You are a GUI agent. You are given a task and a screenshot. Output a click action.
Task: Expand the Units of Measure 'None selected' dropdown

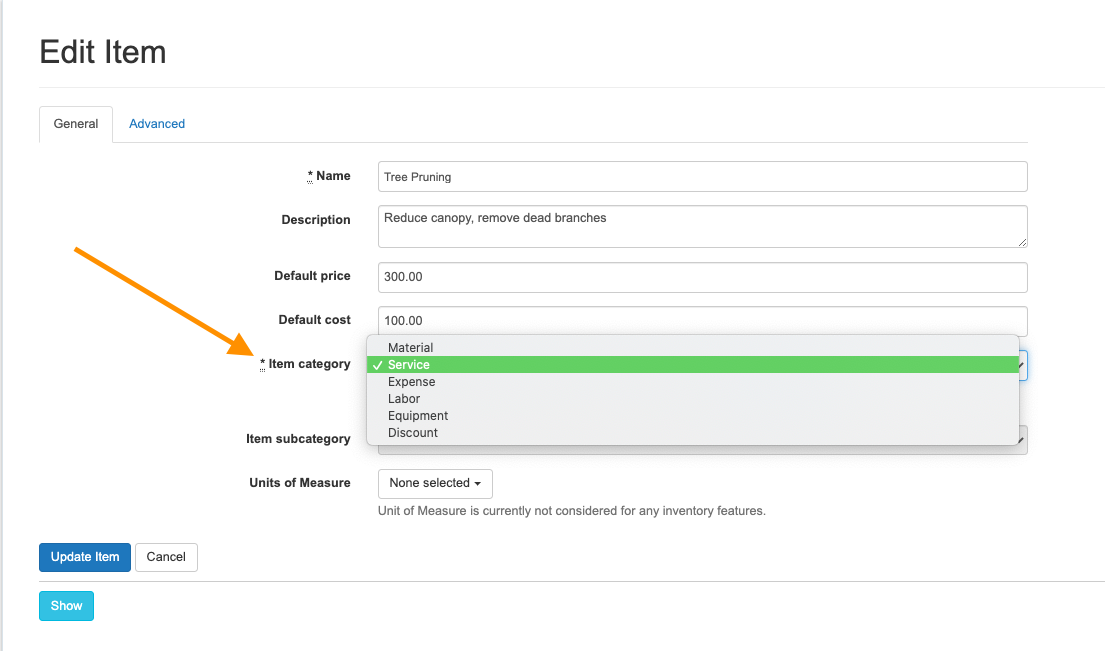click(435, 483)
